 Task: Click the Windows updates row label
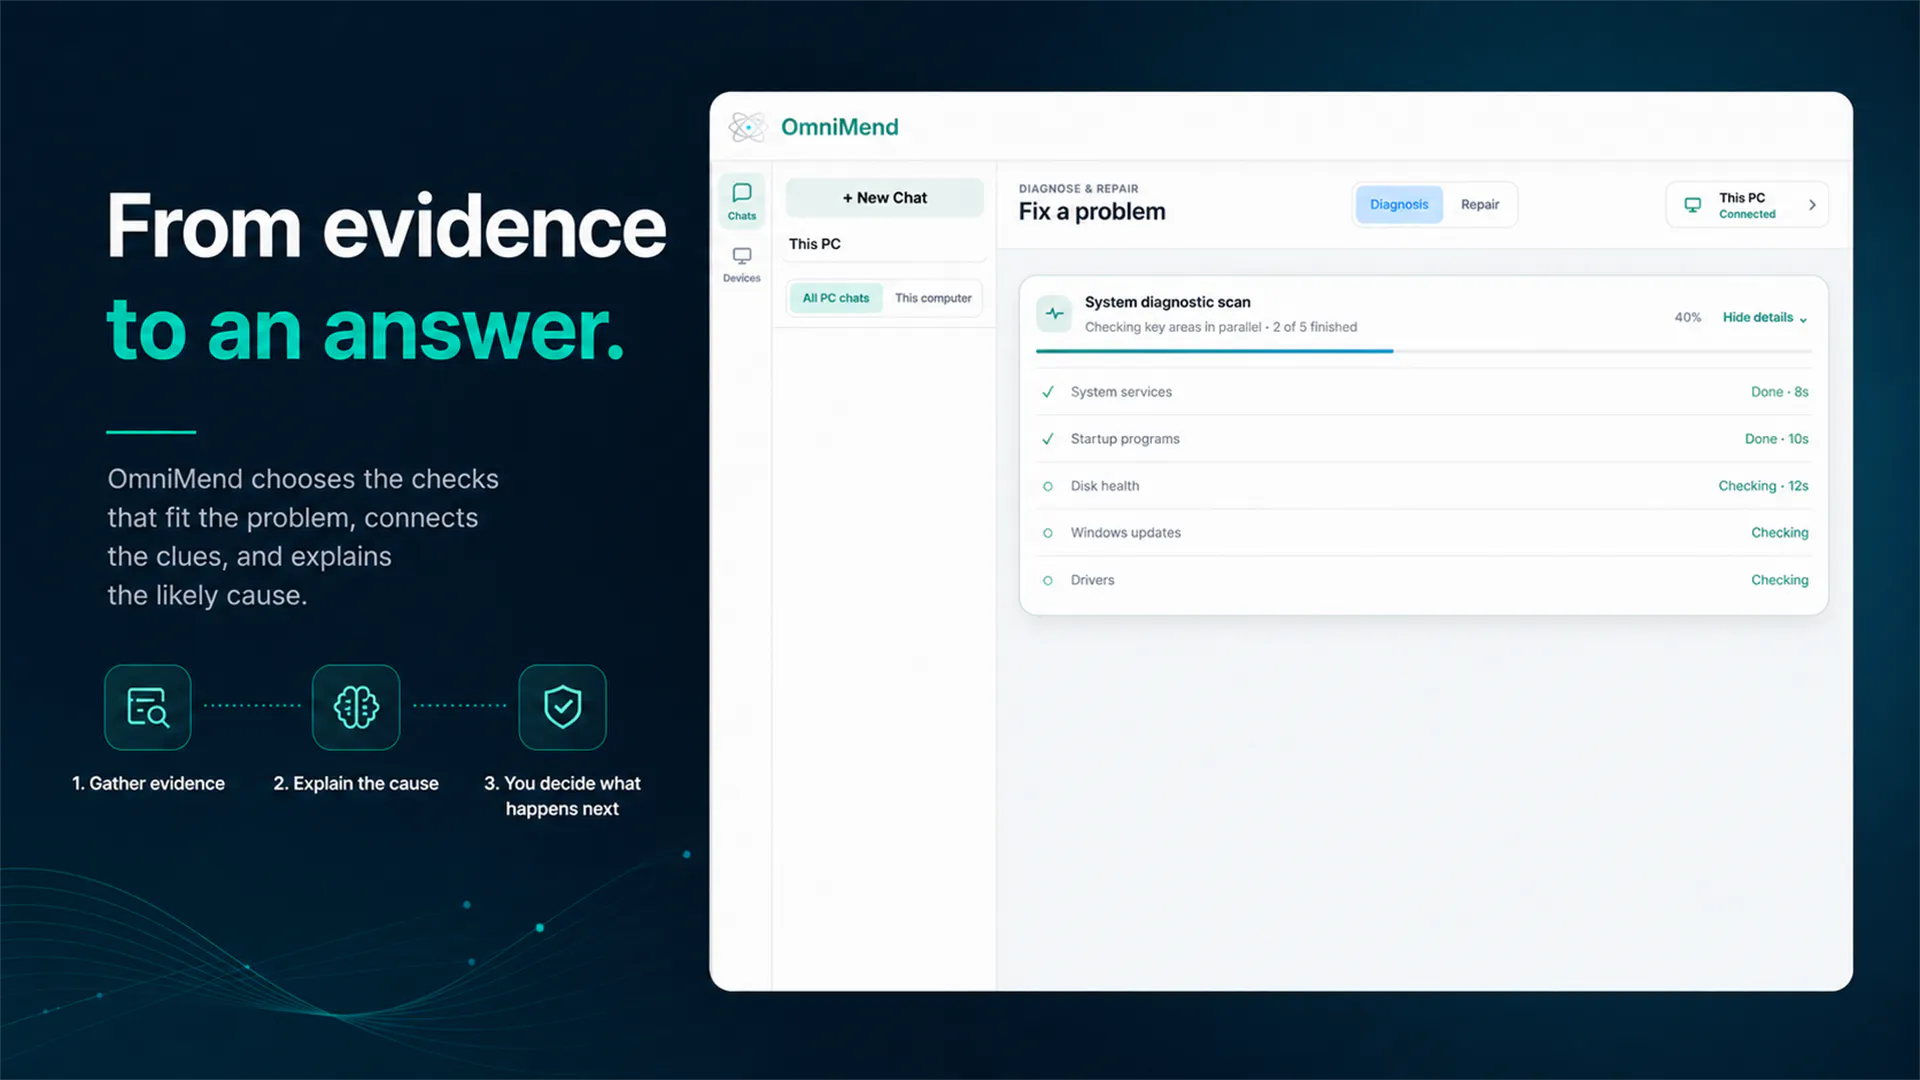1126,533
